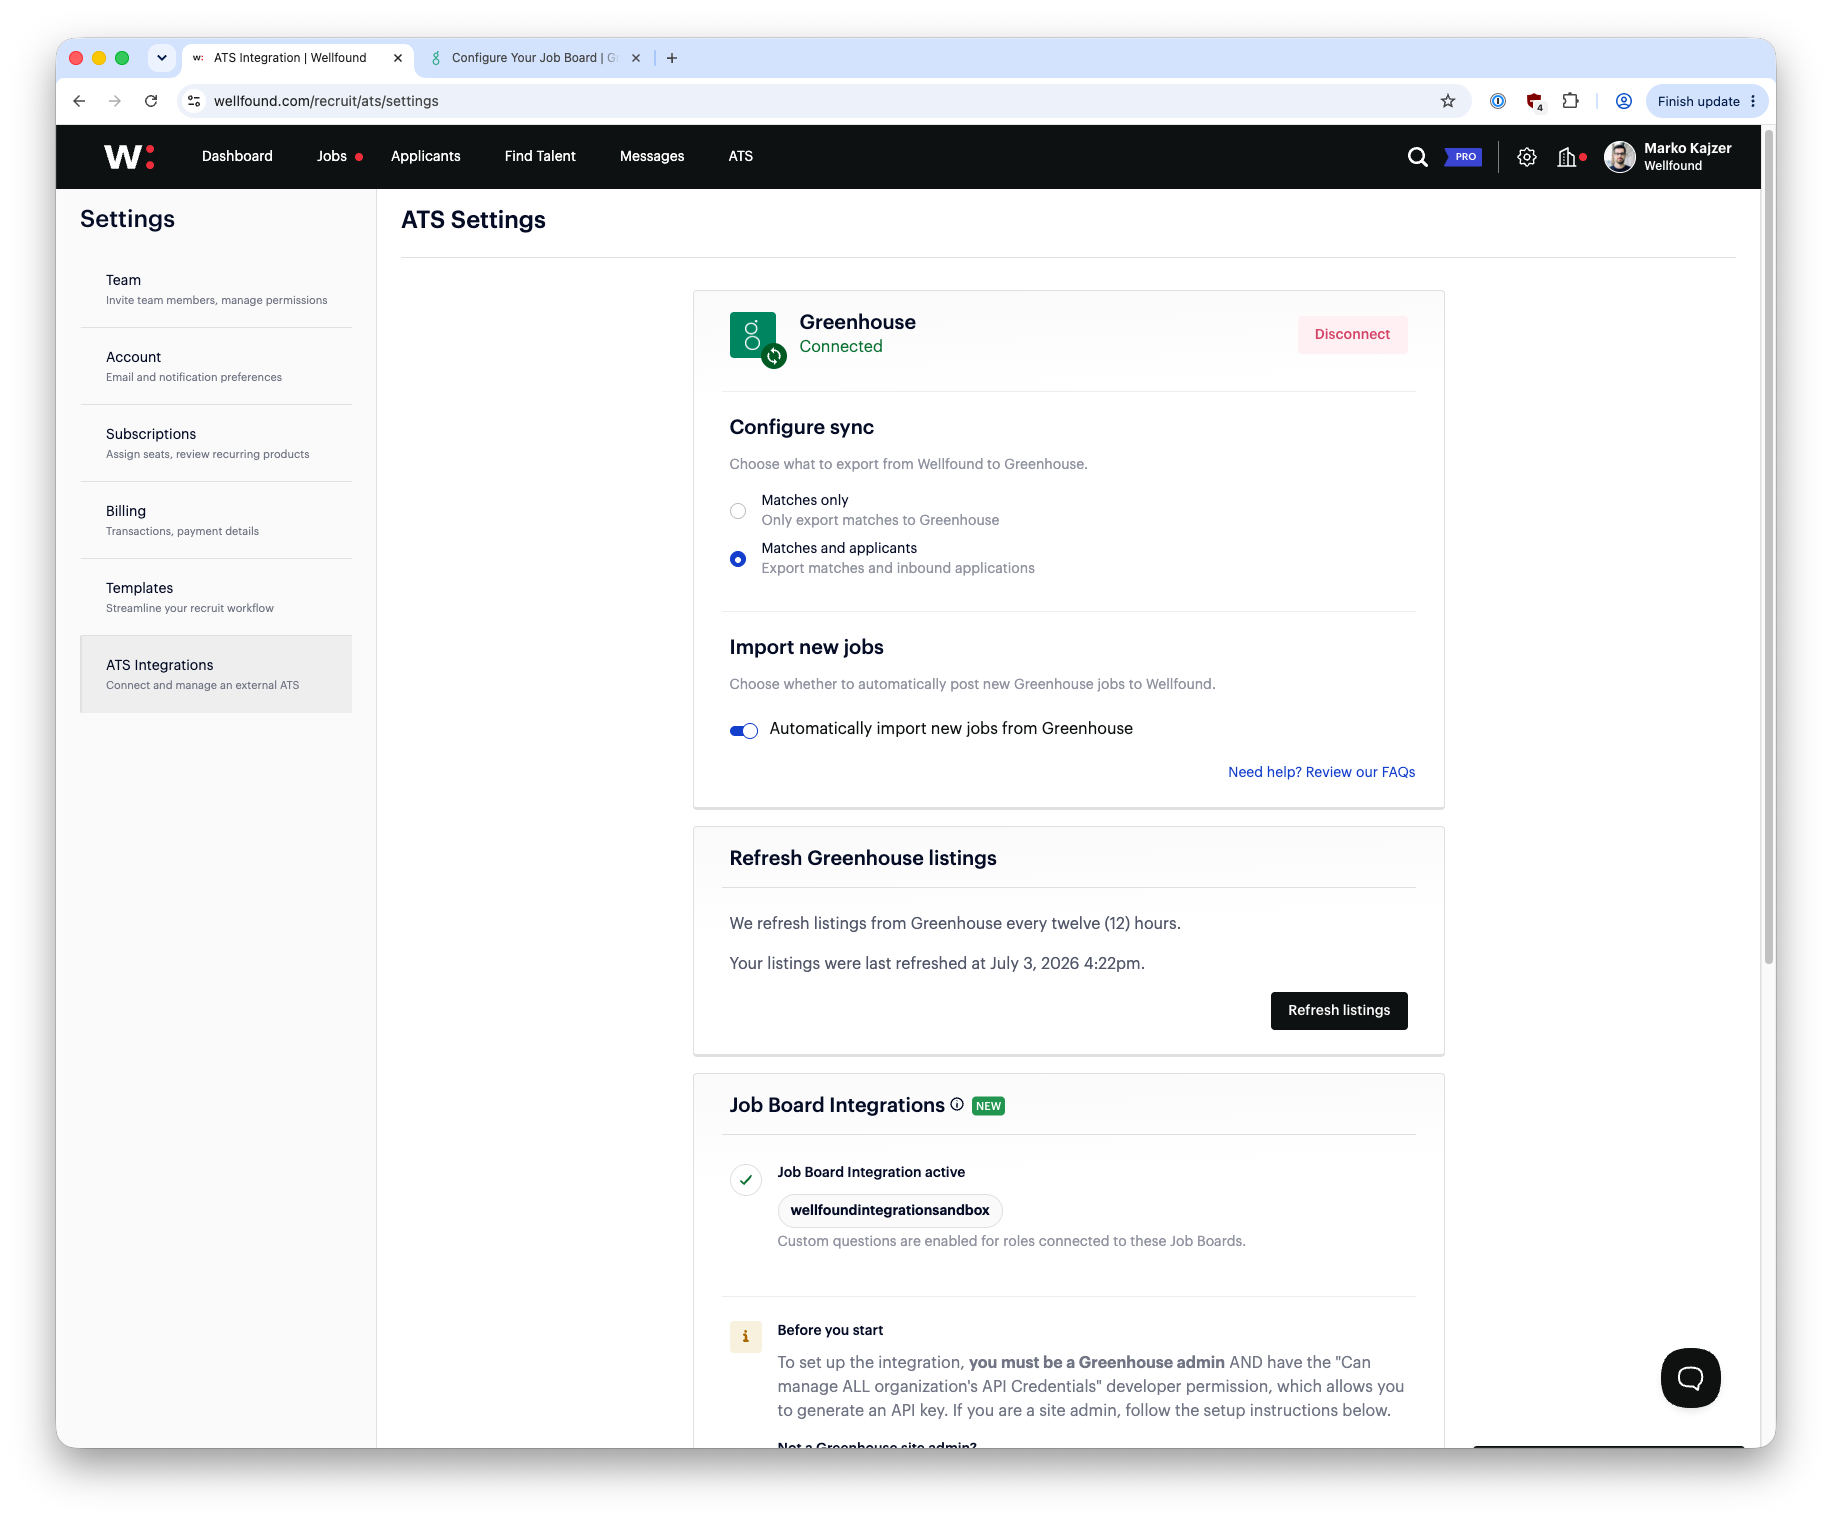Toggle automatic import of Greenhouse jobs
Viewport: 1832px width, 1522px height.
click(x=744, y=730)
